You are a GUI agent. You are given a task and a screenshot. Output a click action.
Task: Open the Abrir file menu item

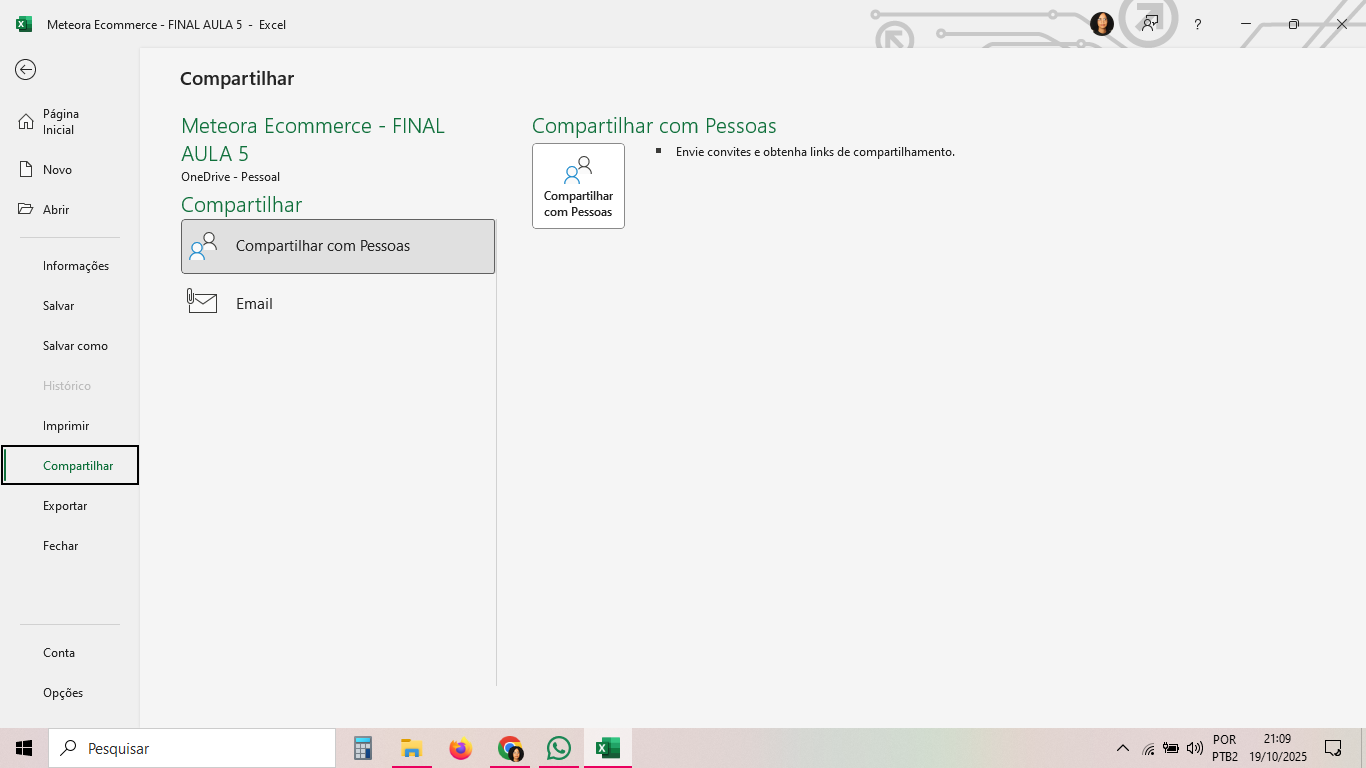click(x=69, y=210)
